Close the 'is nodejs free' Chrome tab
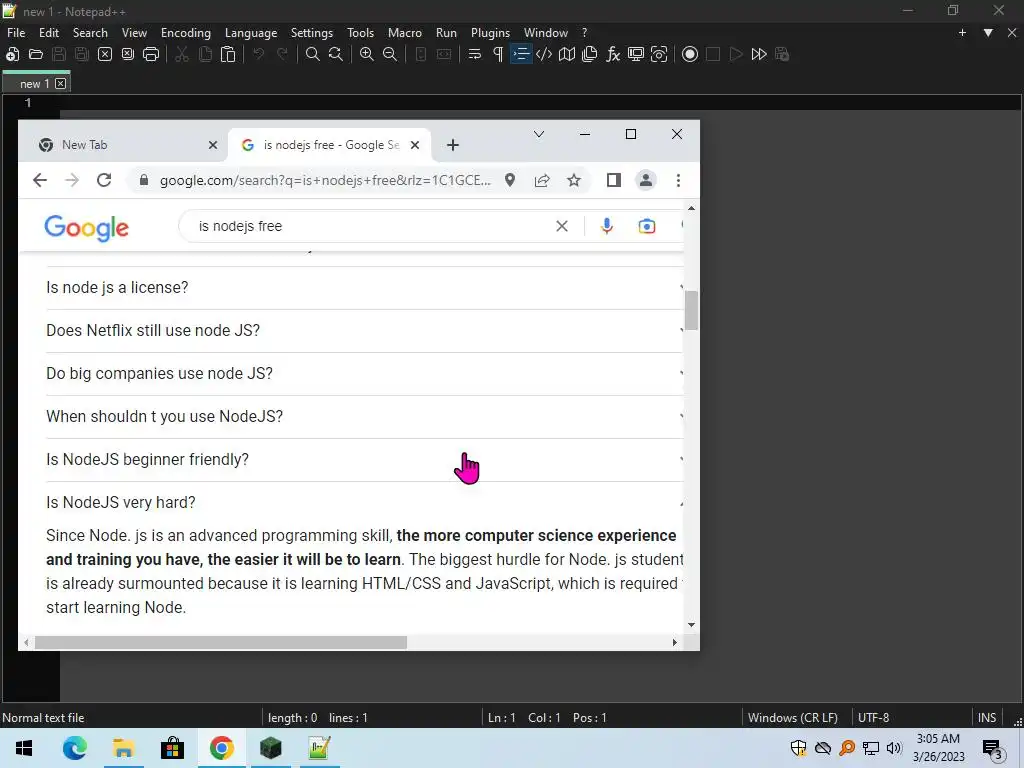The height and width of the screenshot is (768, 1024). click(415, 145)
